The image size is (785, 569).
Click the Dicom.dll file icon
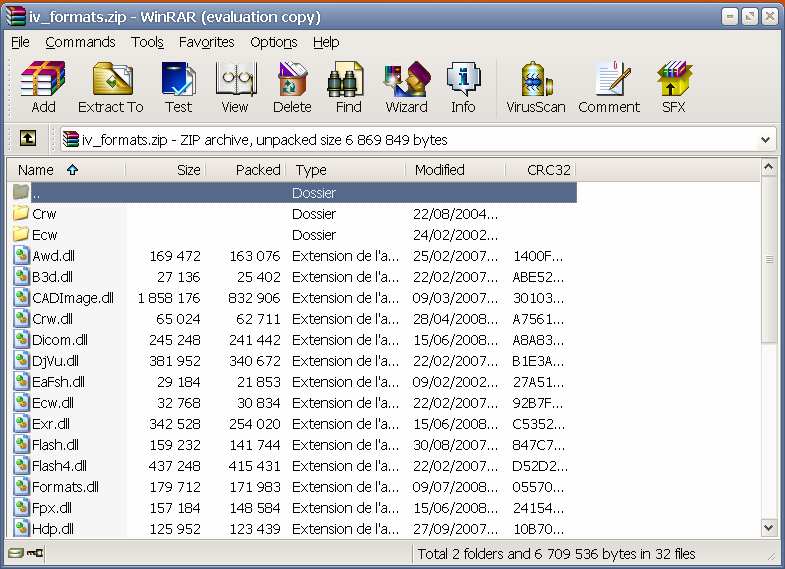click(x=21, y=340)
